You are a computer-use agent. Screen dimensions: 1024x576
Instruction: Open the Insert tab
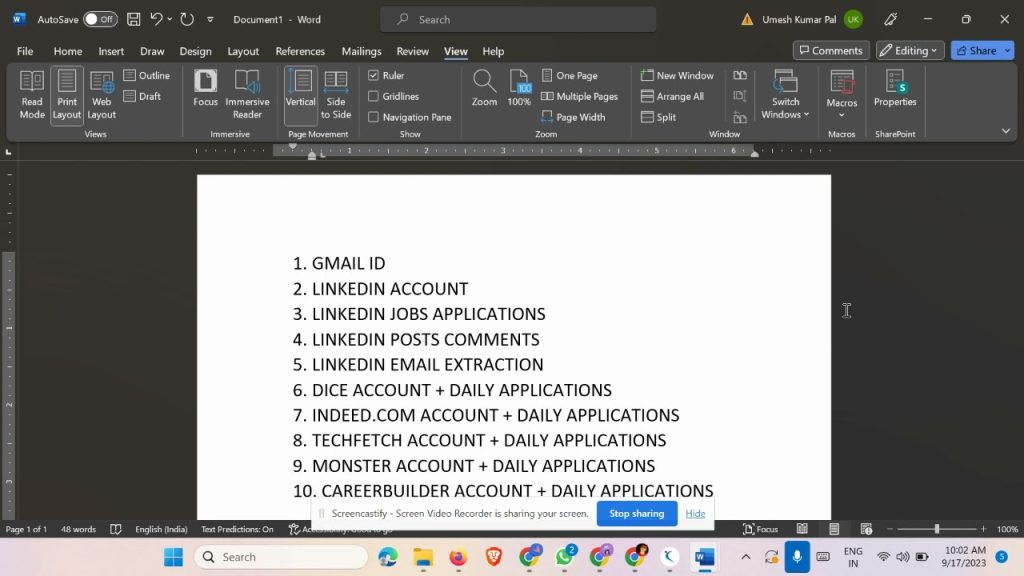[x=111, y=51]
